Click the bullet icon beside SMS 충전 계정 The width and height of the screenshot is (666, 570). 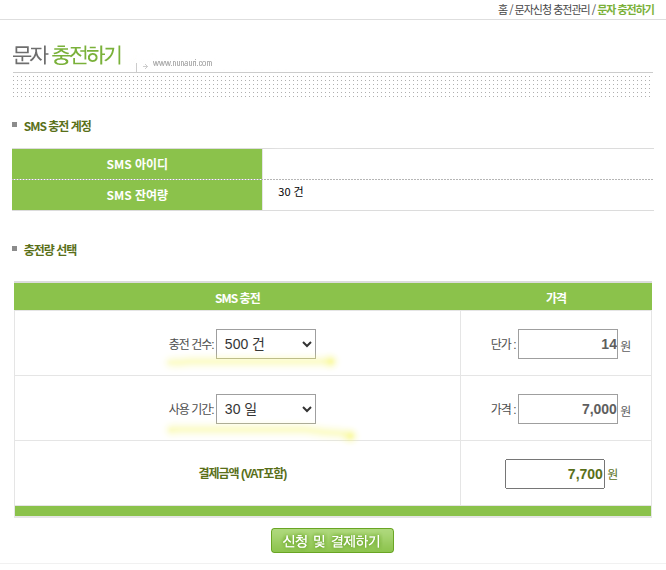point(15,125)
